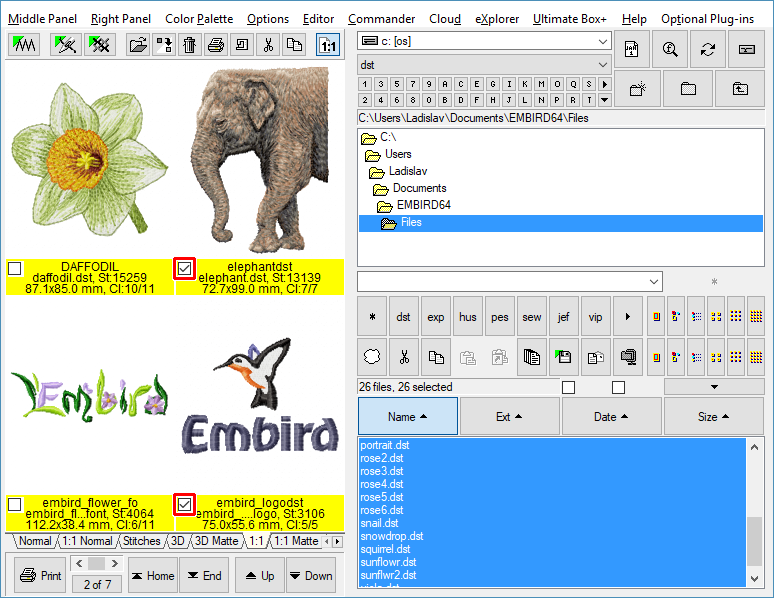This screenshot has height=598, width=774.
Task: Select the Documents folder in tree
Action: (419, 188)
